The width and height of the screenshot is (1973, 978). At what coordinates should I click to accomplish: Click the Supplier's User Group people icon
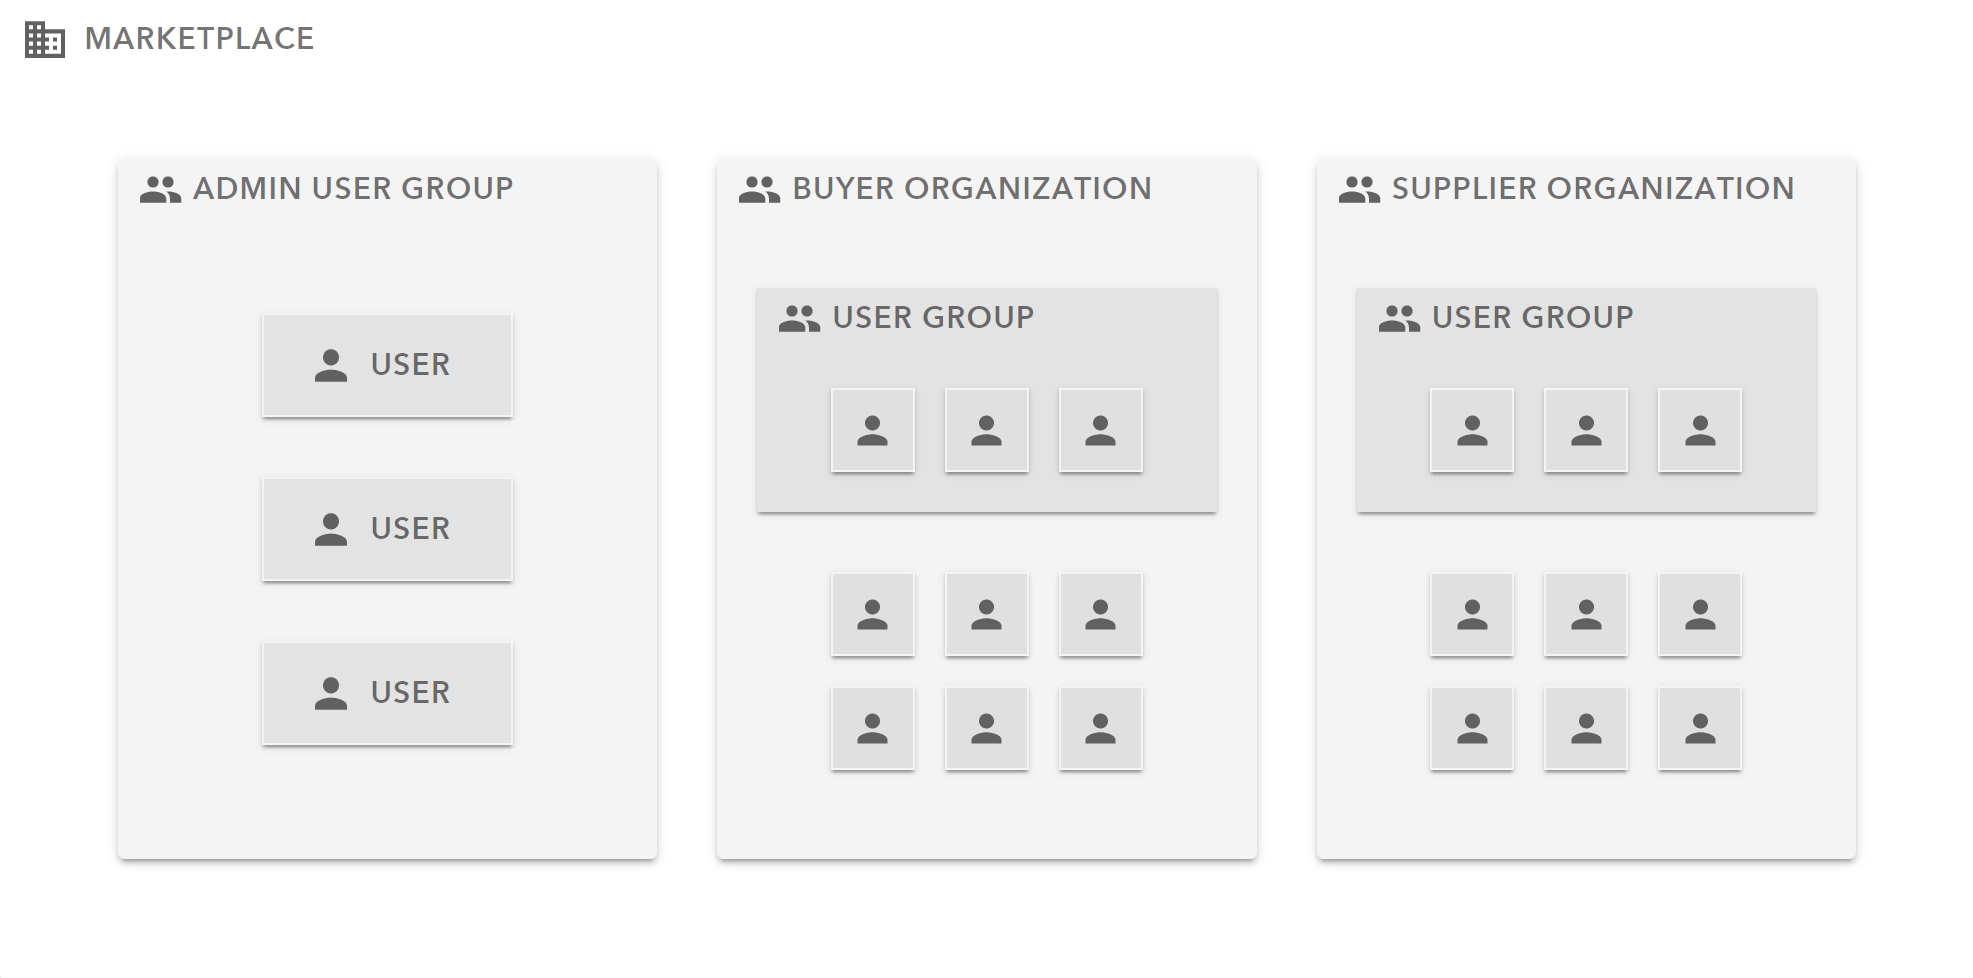pos(1399,318)
